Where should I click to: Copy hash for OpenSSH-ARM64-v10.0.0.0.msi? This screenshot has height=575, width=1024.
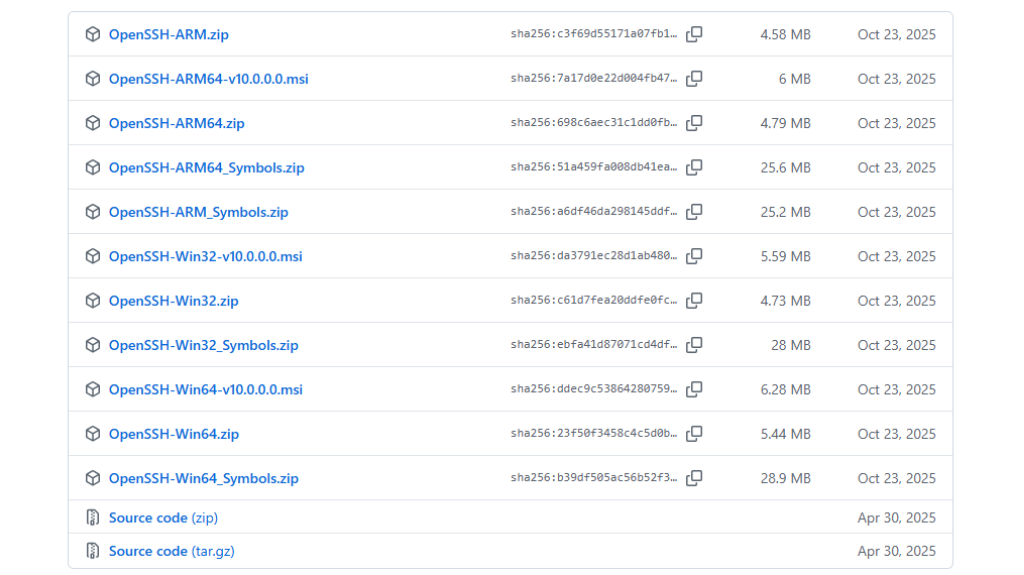click(694, 78)
